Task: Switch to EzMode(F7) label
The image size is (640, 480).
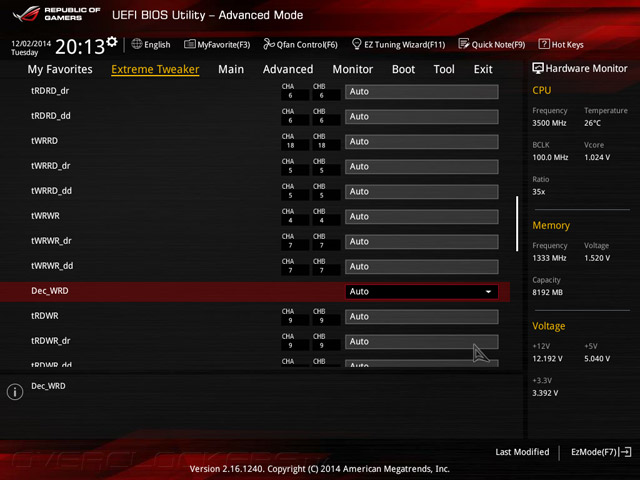Action: pos(594,452)
